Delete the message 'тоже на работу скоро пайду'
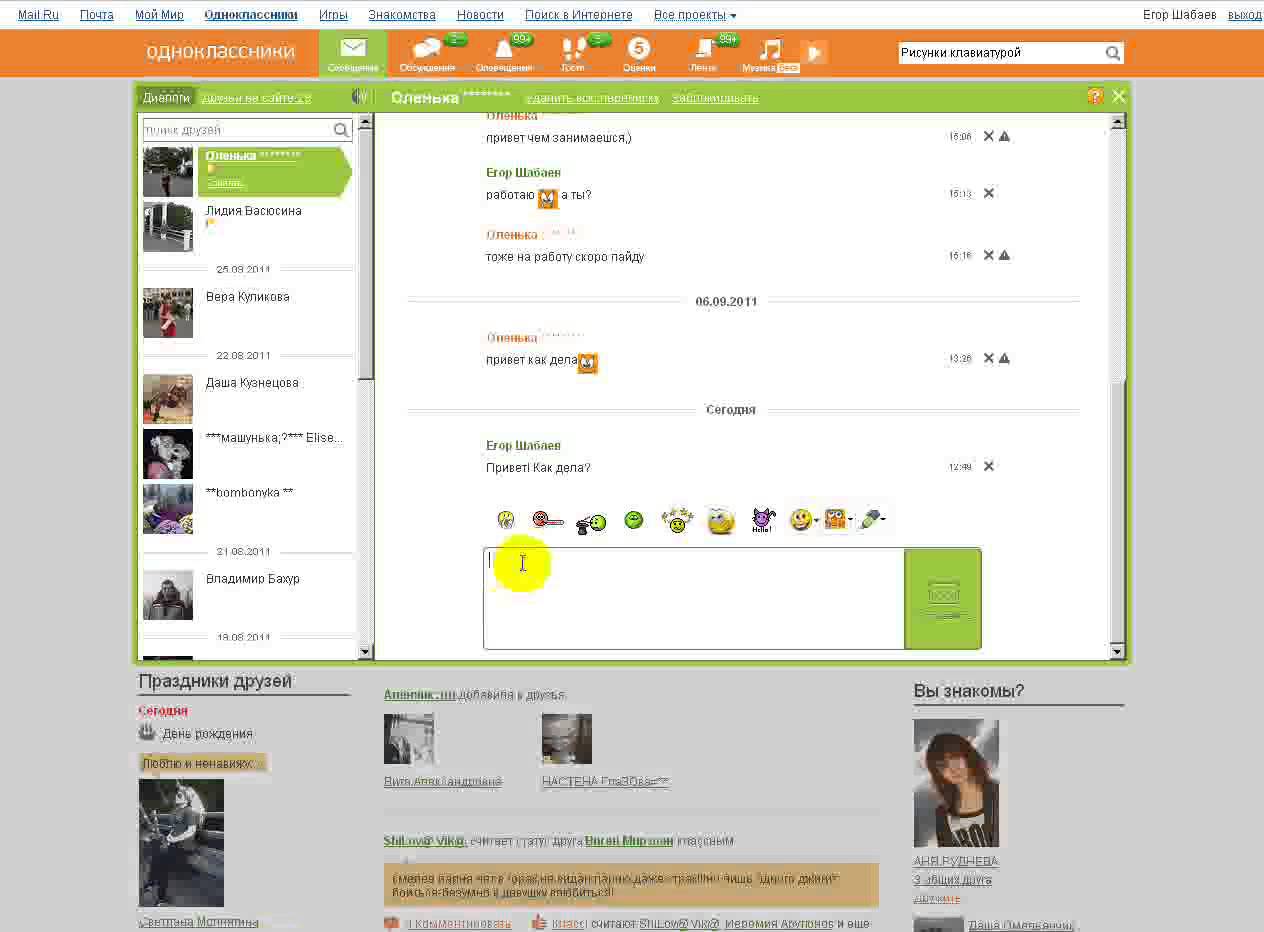 click(x=988, y=255)
